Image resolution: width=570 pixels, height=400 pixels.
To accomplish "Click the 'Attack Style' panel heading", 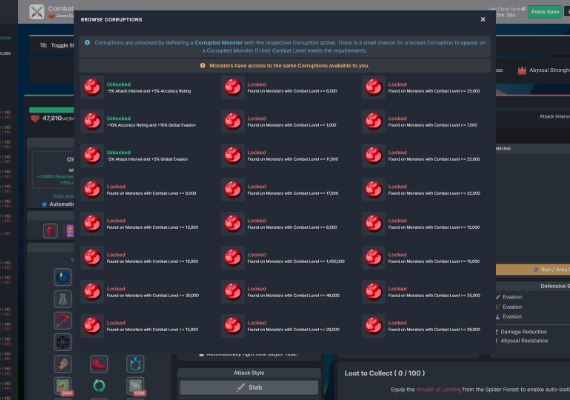I will 249,373.
